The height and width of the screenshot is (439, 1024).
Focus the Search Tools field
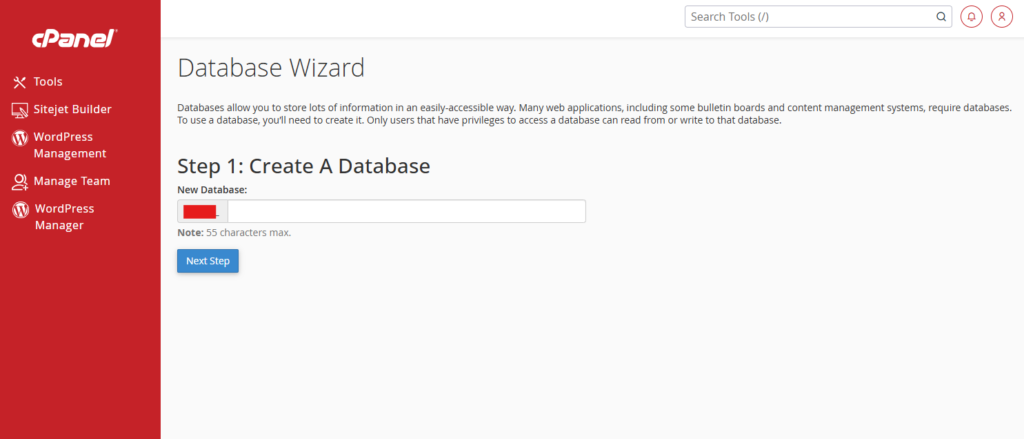(x=808, y=17)
